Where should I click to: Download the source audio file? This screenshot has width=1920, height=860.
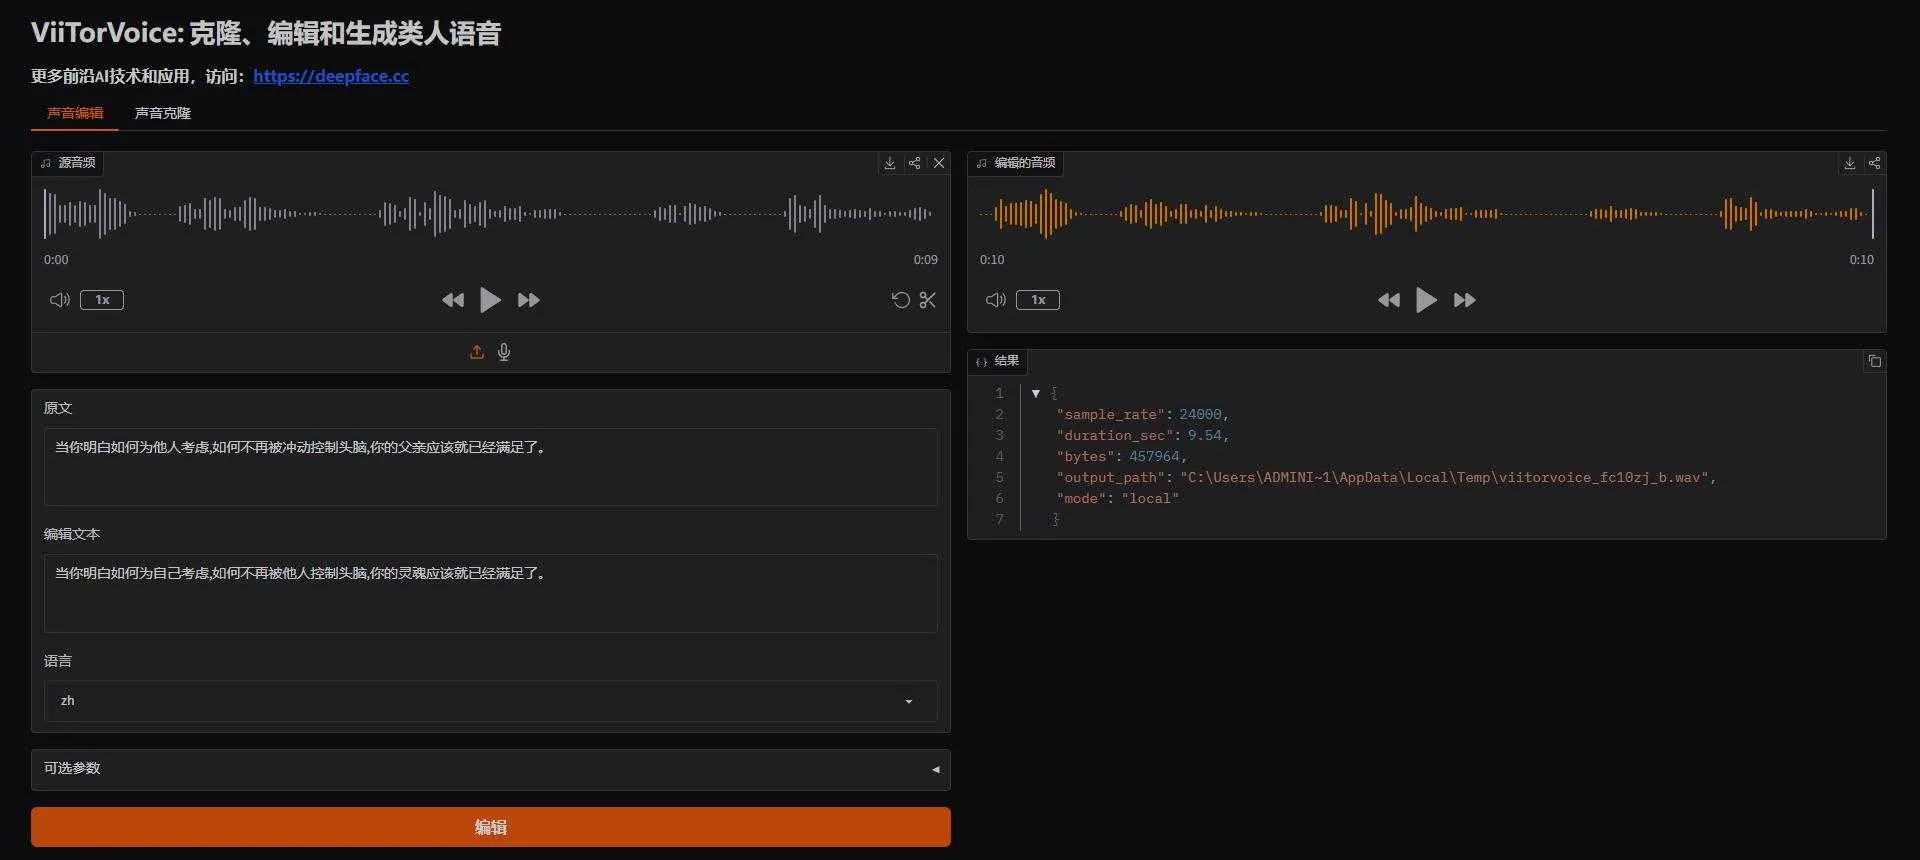[x=889, y=163]
